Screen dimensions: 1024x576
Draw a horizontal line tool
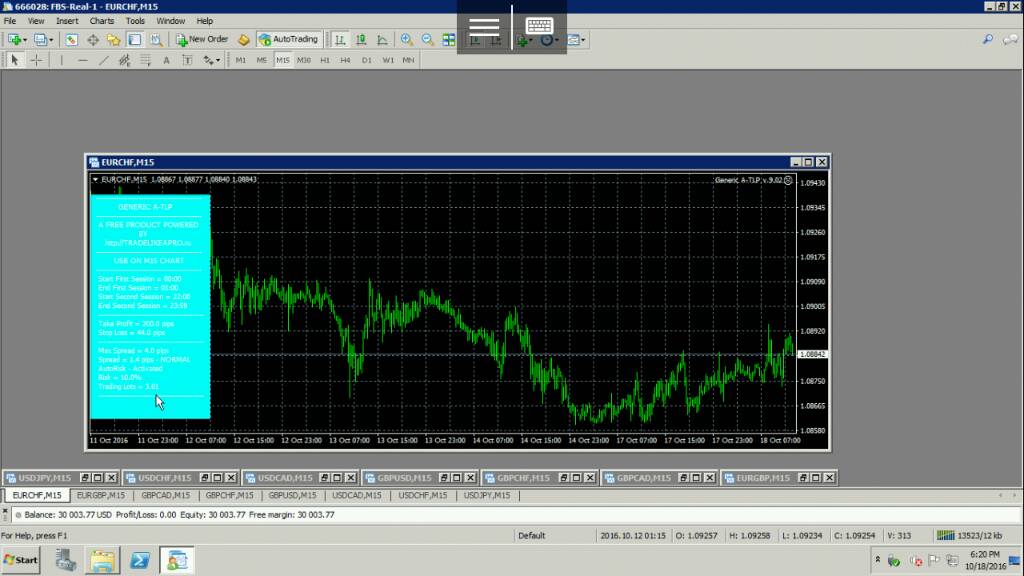[83, 60]
